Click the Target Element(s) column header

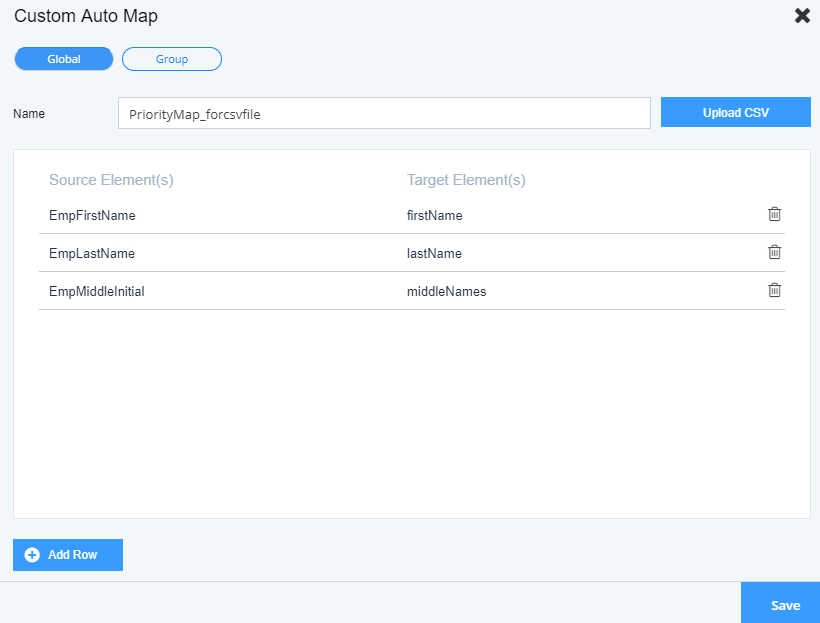466,180
